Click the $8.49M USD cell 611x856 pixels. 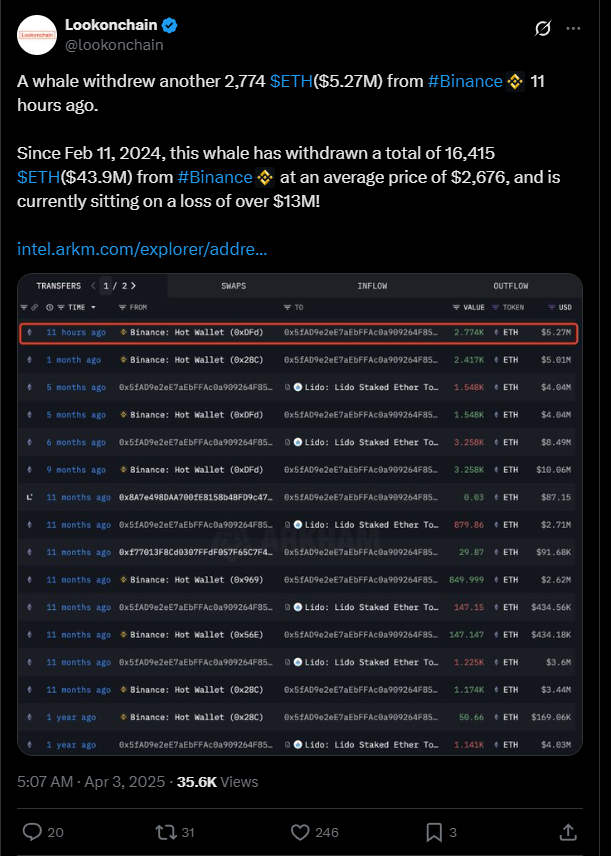pyautogui.click(x=556, y=442)
